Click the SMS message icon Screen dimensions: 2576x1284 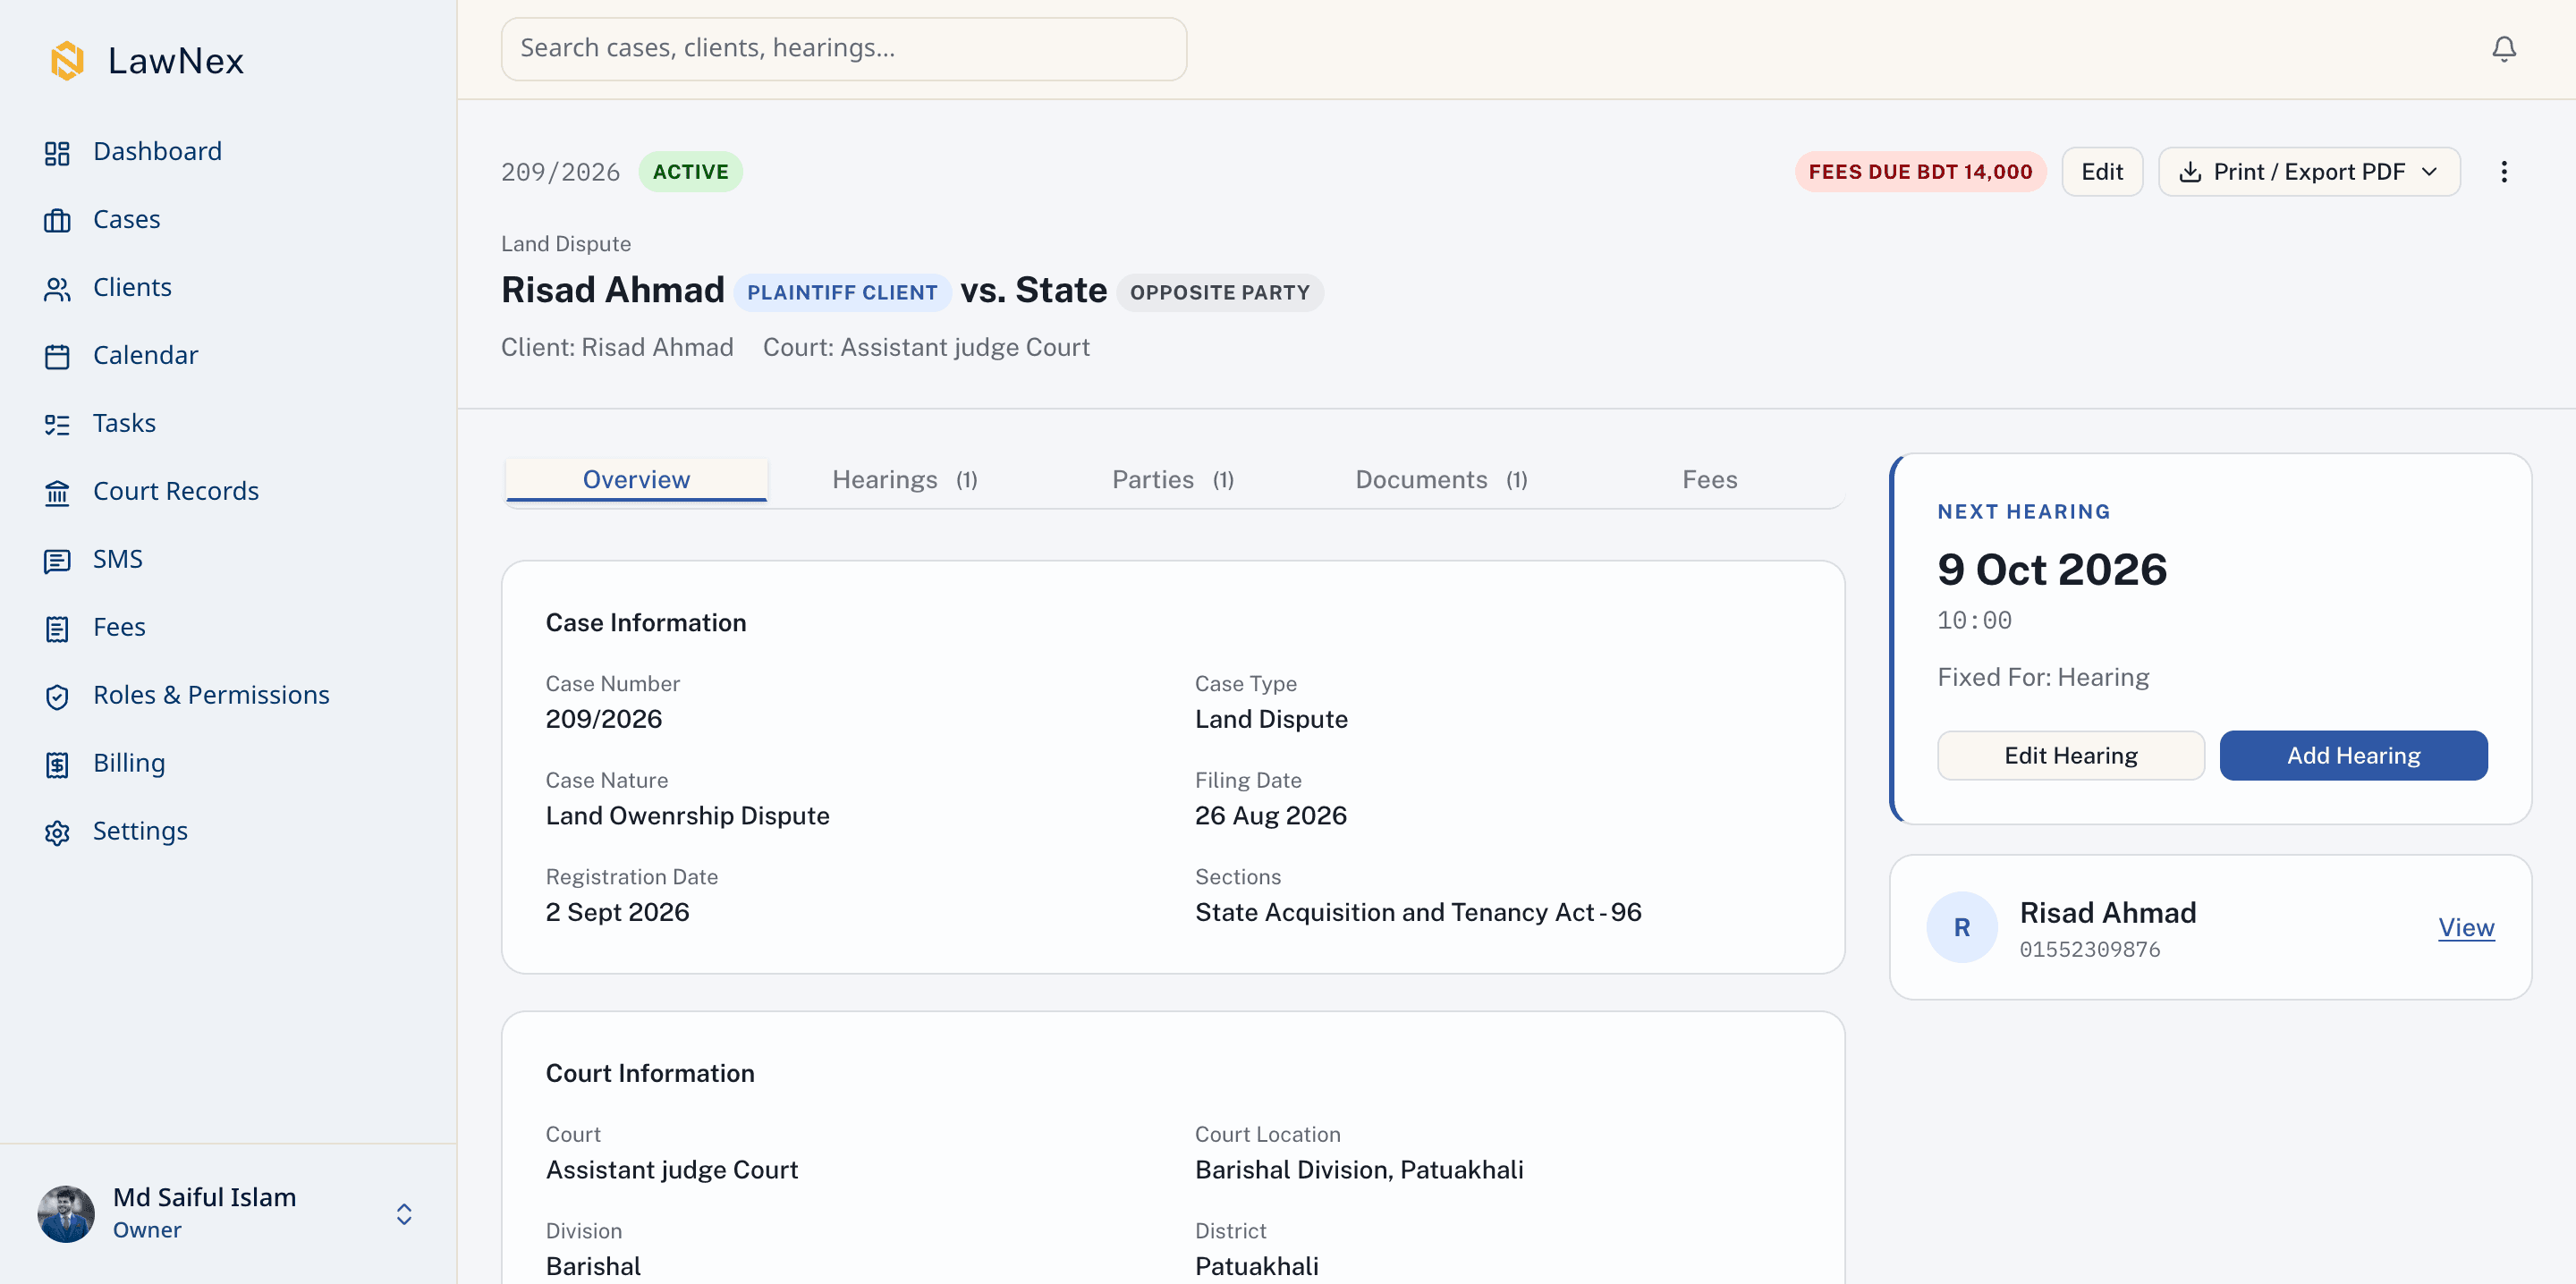click(57, 560)
